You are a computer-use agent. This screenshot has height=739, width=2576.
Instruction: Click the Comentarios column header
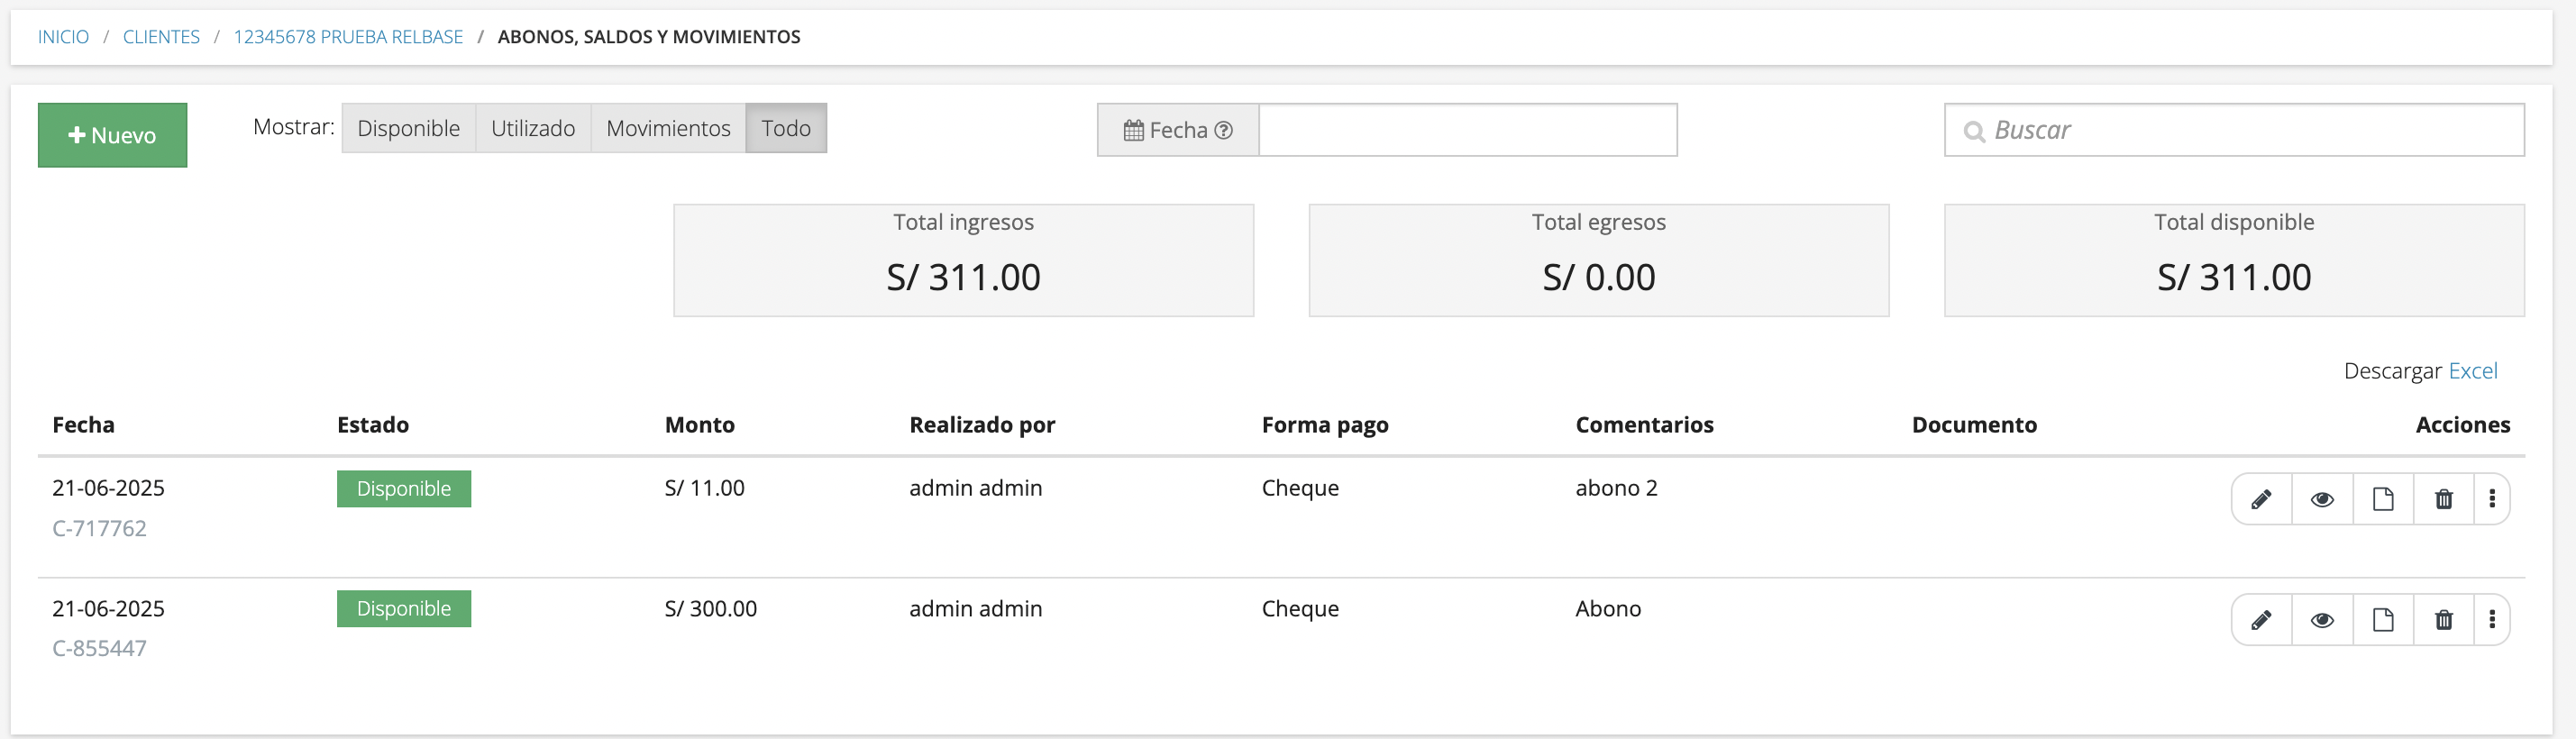coord(1644,425)
